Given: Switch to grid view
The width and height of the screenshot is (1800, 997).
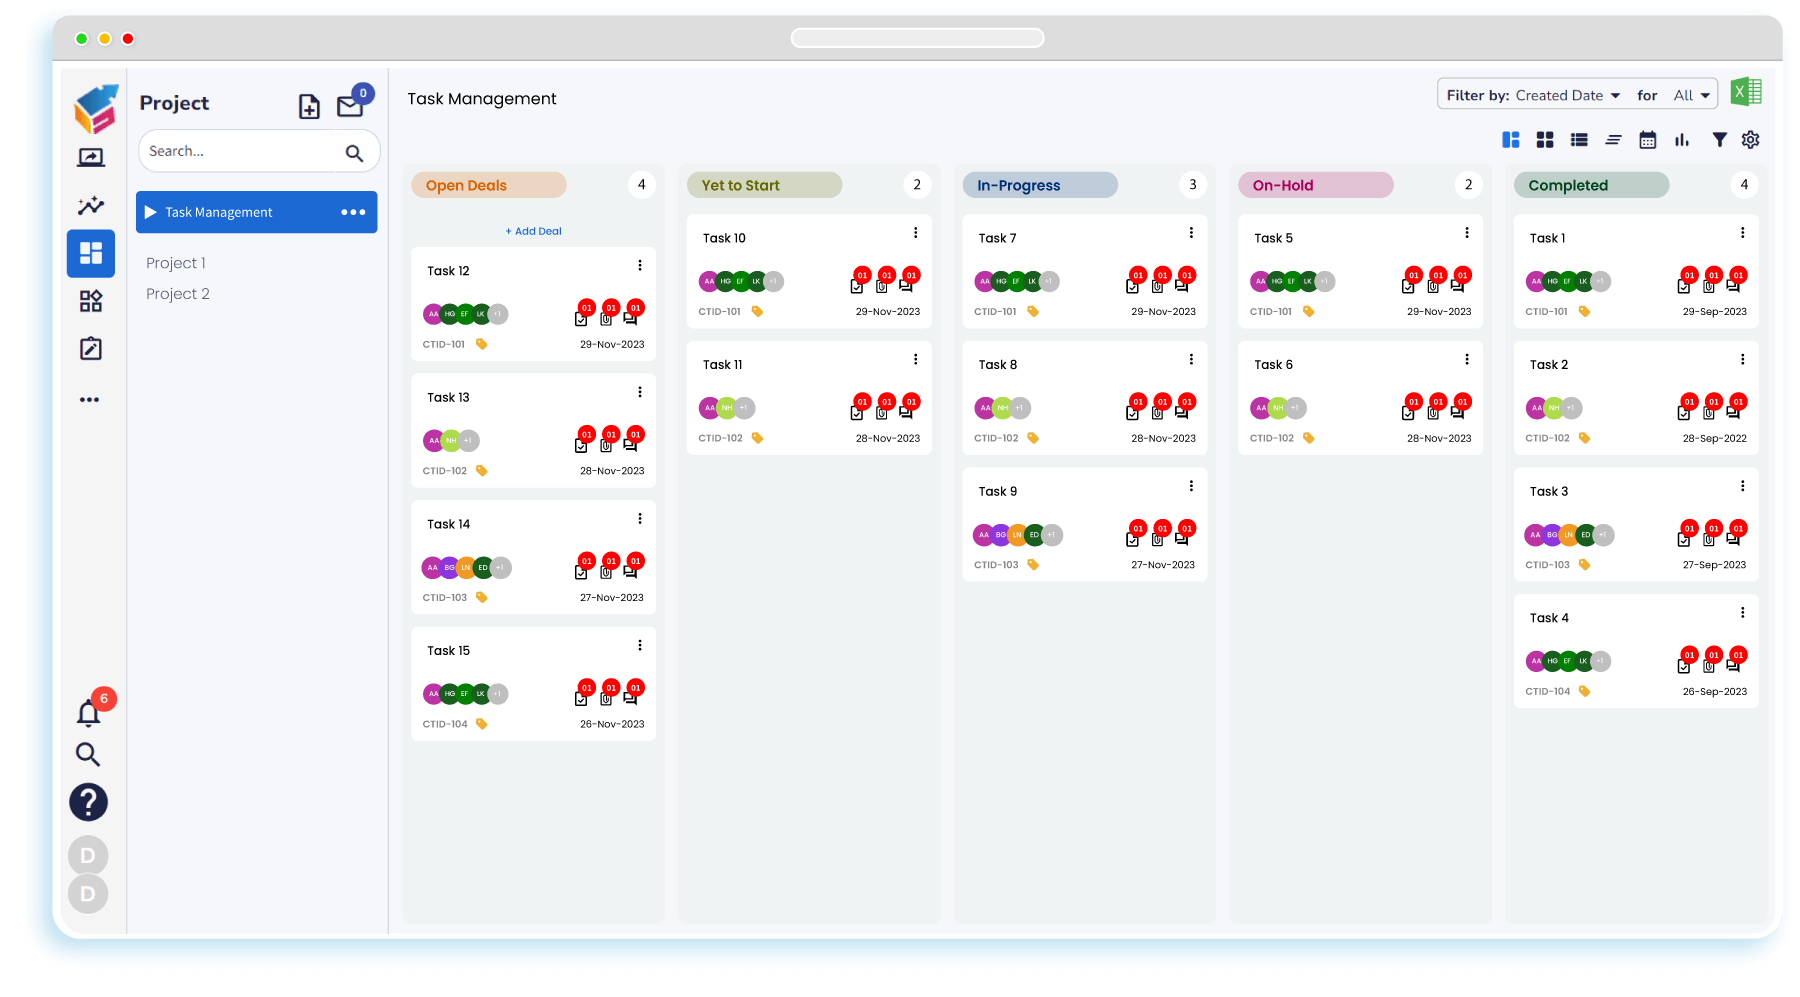Looking at the screenshot, I should 1544,139.
